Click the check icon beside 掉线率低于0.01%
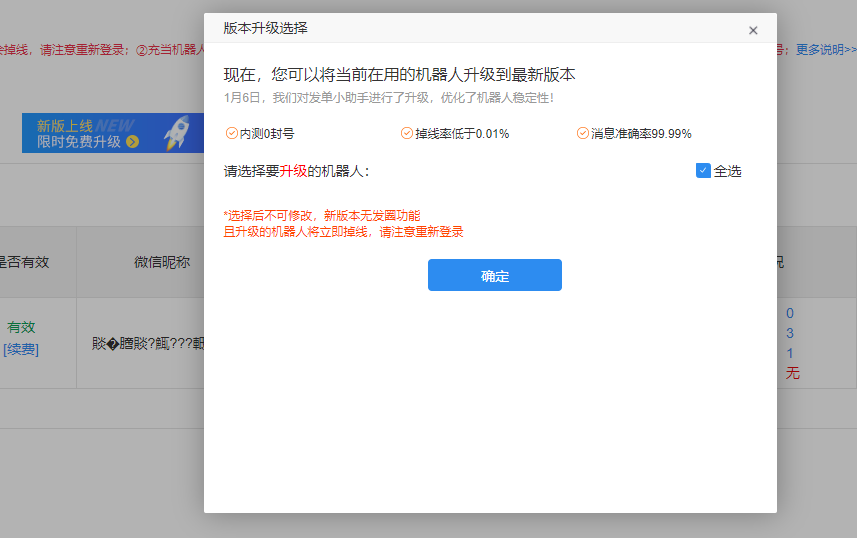 (x=407, y=133)
